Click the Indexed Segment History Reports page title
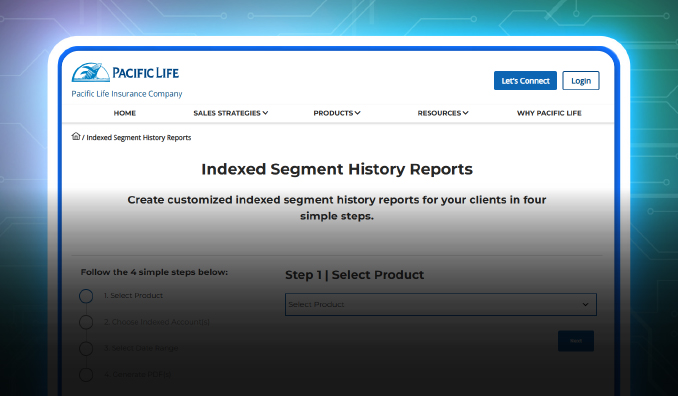This screenshot has height=396, width=678. coord(337,169)
